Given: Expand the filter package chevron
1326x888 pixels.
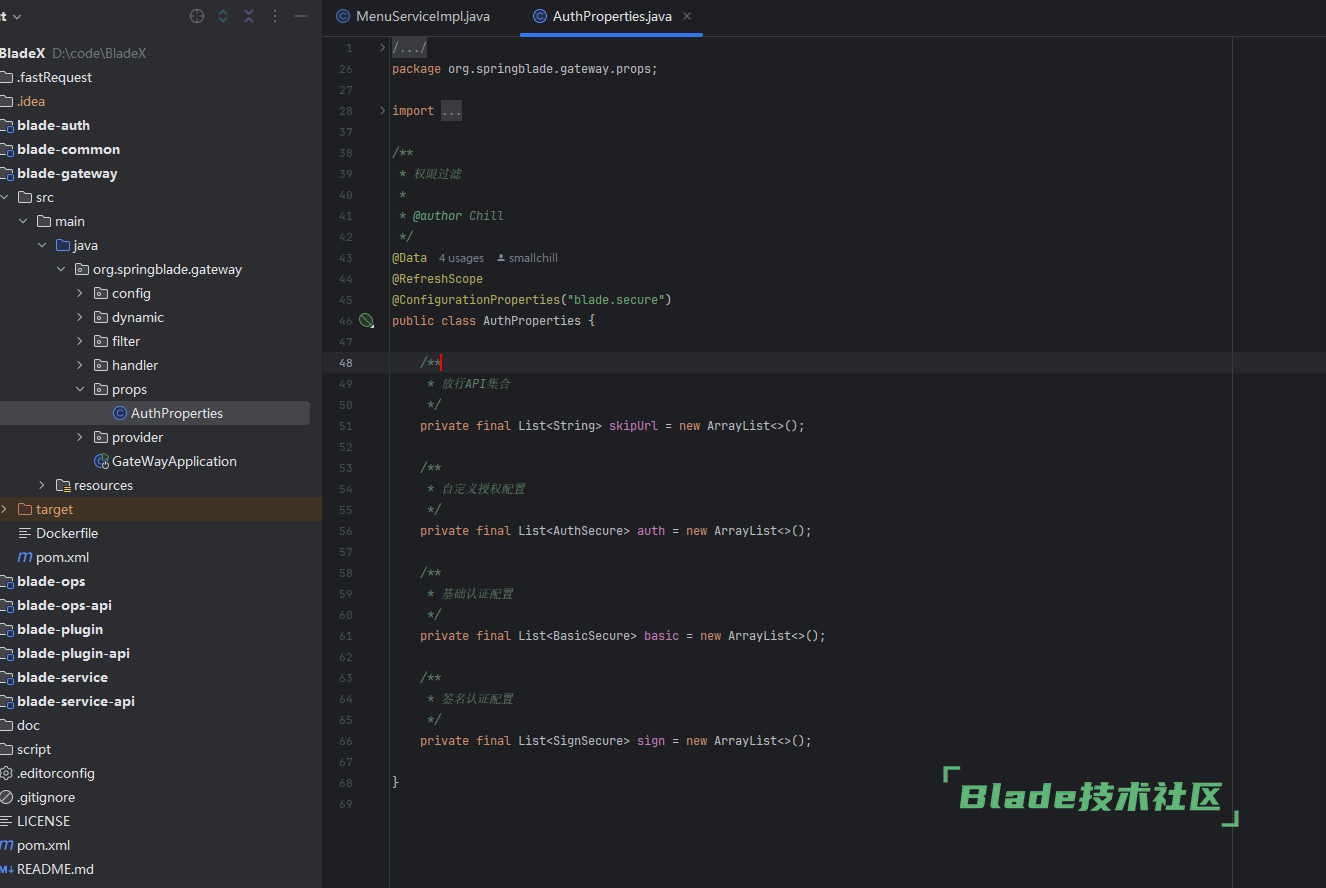Looking at the screenshot, I should coord(81,341).
